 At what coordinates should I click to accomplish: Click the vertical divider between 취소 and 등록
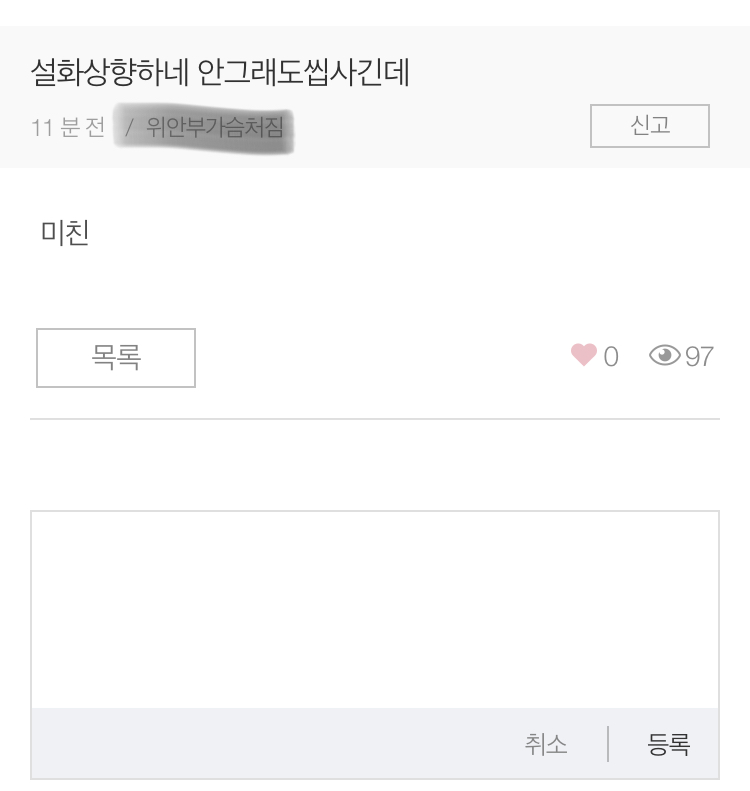tap(608, 744)
